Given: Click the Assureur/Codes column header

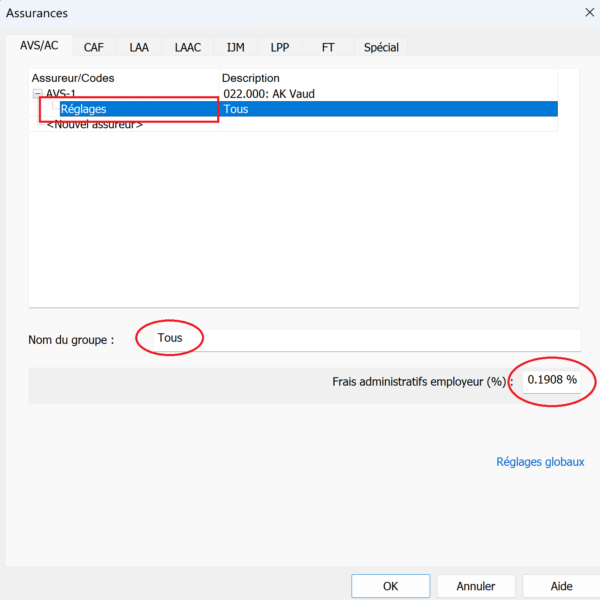Looking at the screenshot, I should pyautogui.click(x=124, y=78).
